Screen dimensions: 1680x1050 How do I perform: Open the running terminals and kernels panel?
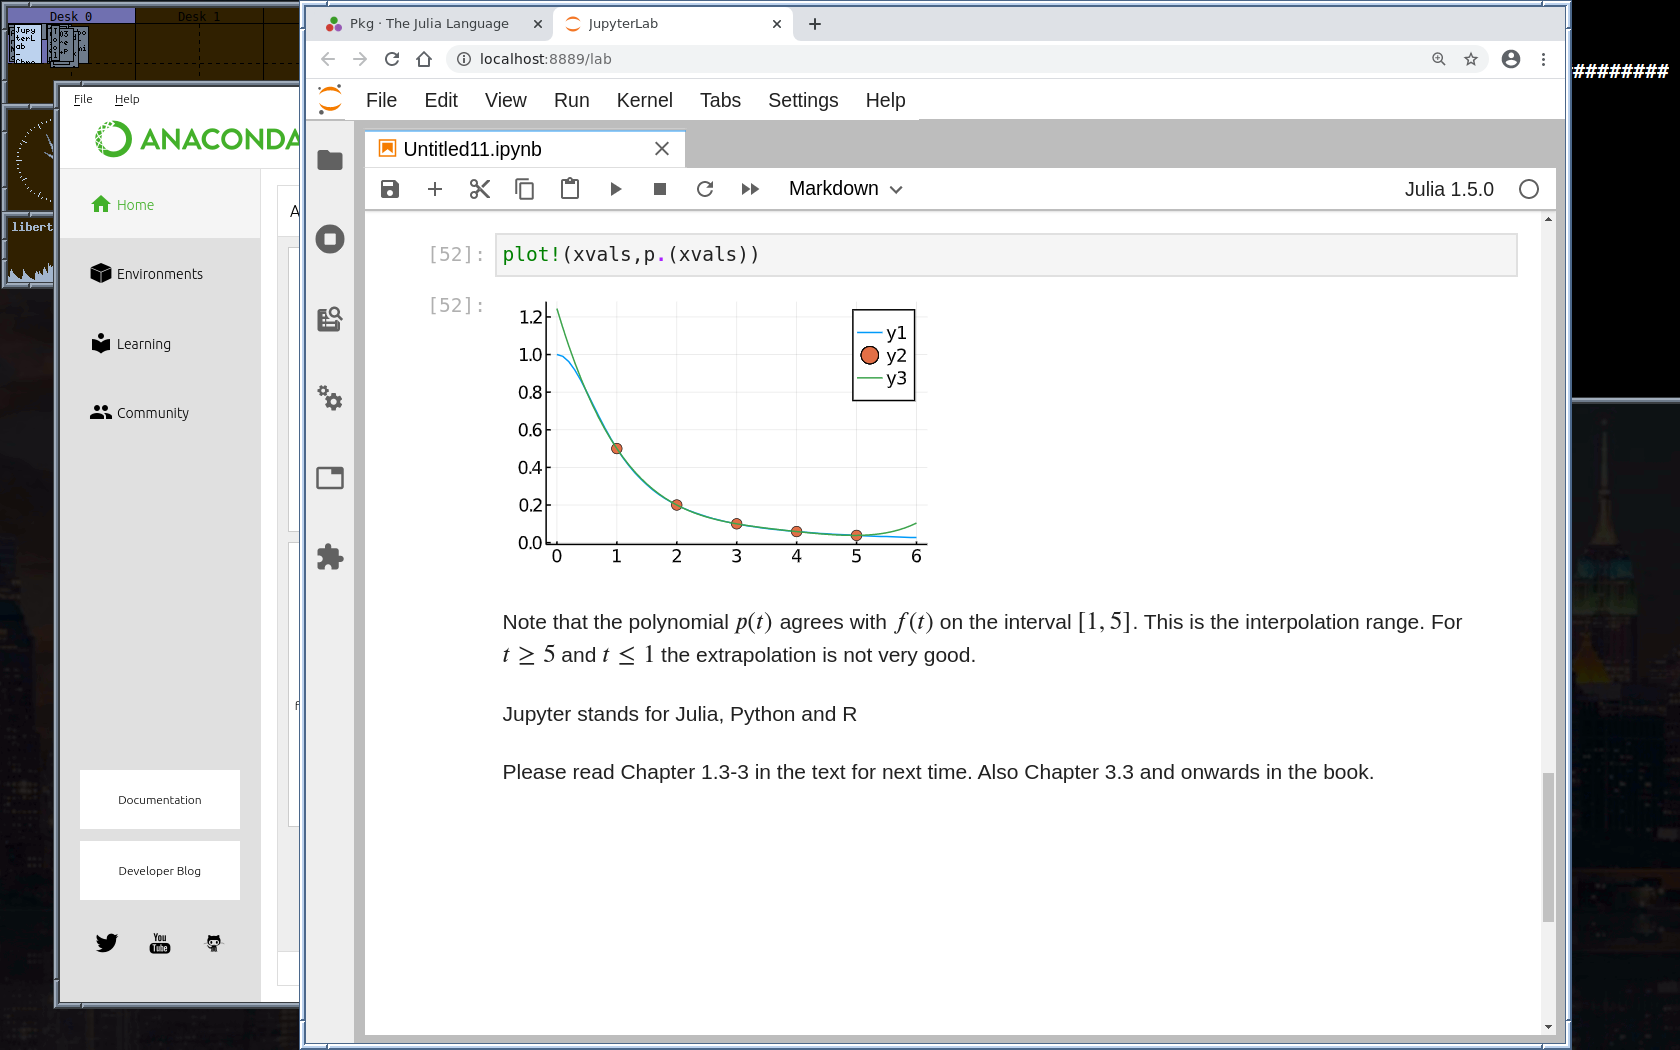[x=330, y=239]
